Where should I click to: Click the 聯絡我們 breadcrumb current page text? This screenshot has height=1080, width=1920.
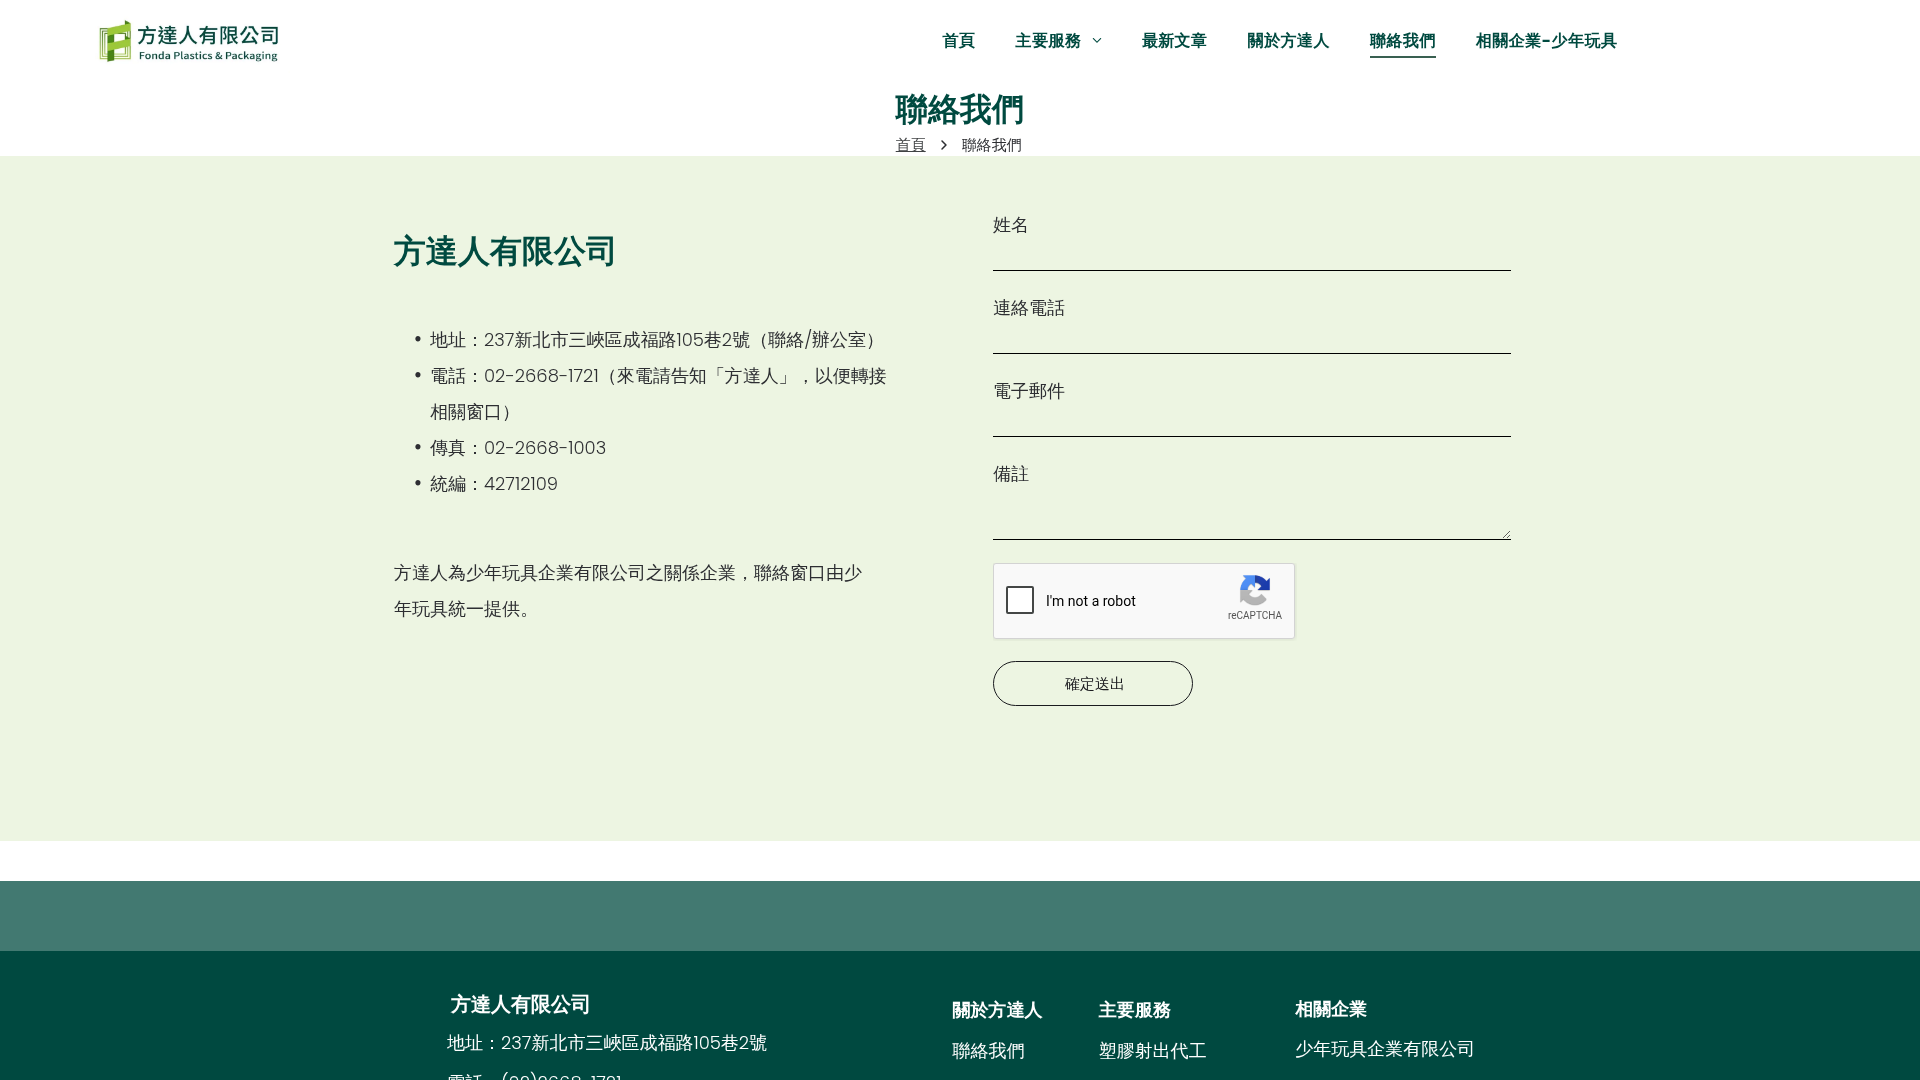point(992,145)
